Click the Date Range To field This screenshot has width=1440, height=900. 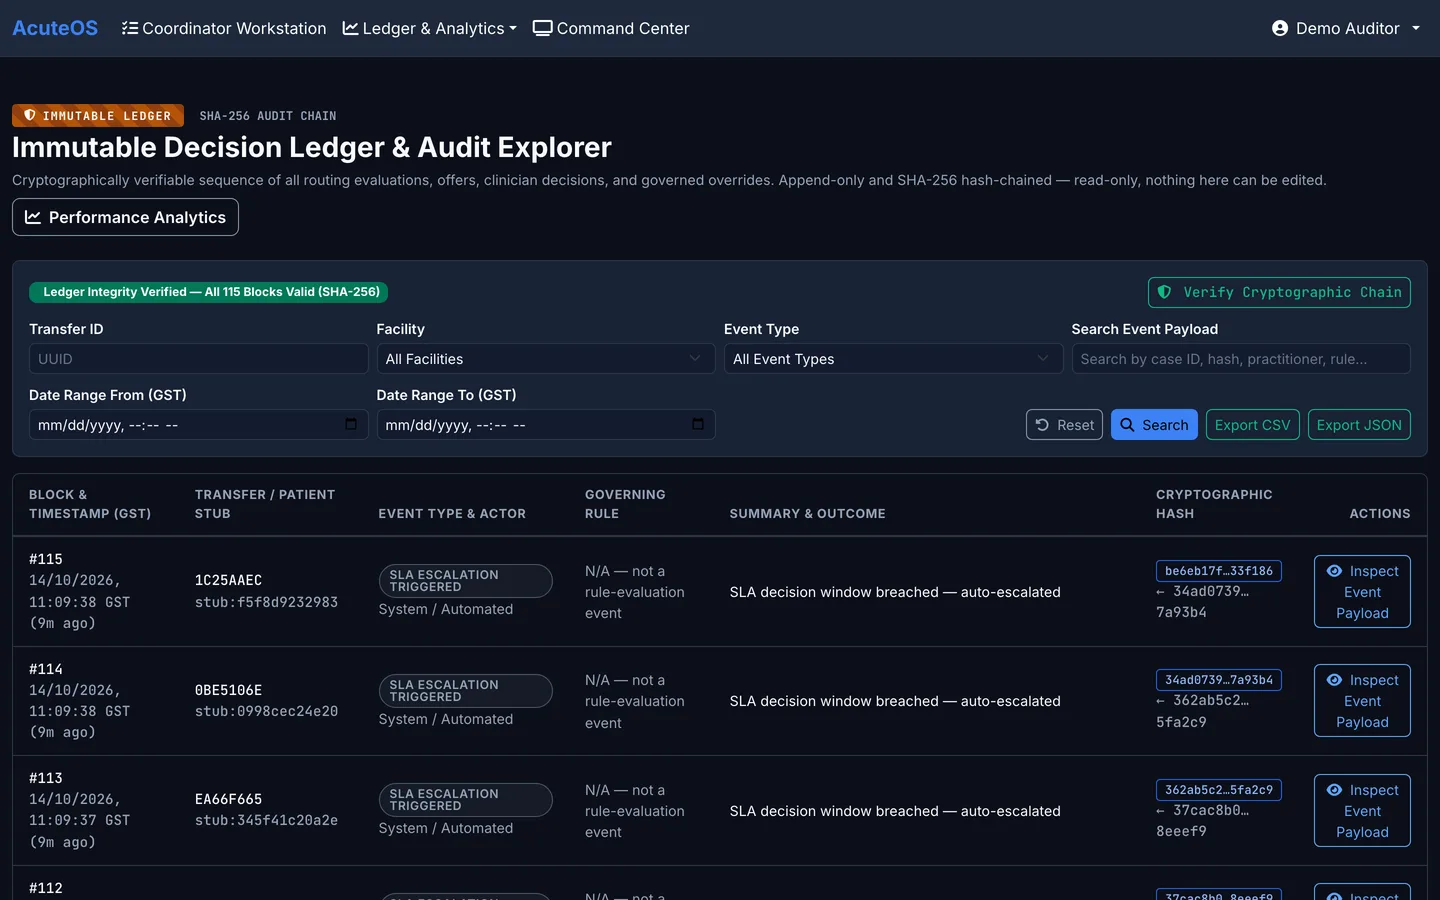point(545,425)
